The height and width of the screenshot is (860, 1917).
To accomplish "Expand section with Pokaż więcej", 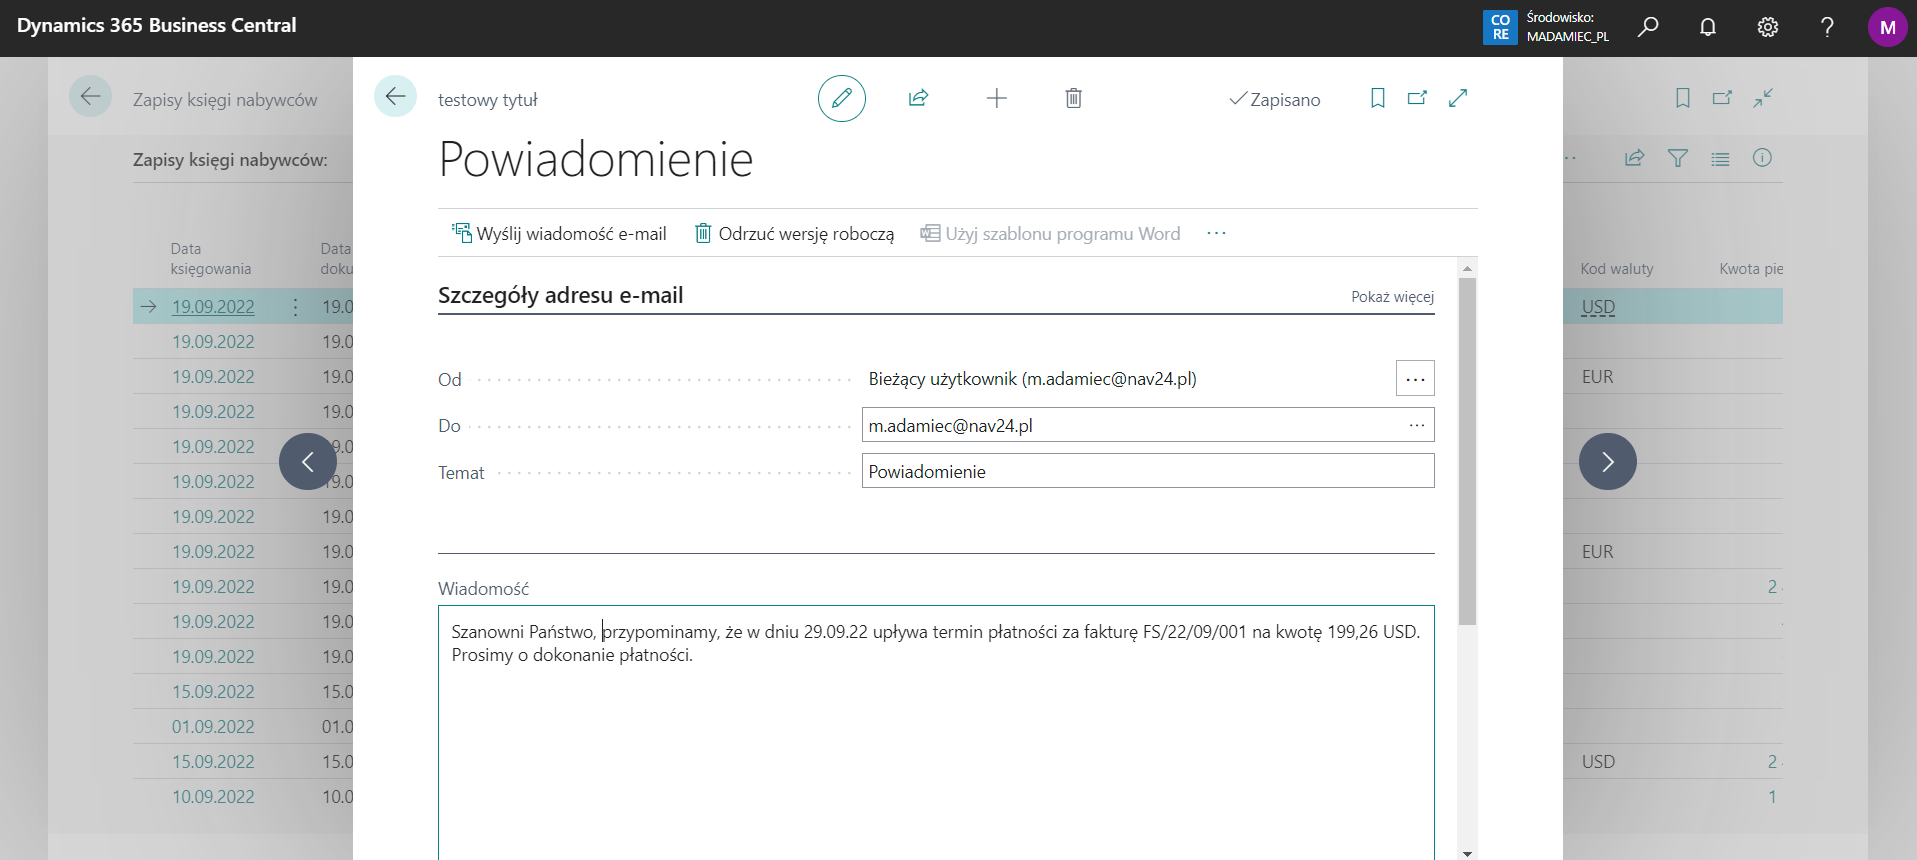I will pos(1392,297).
